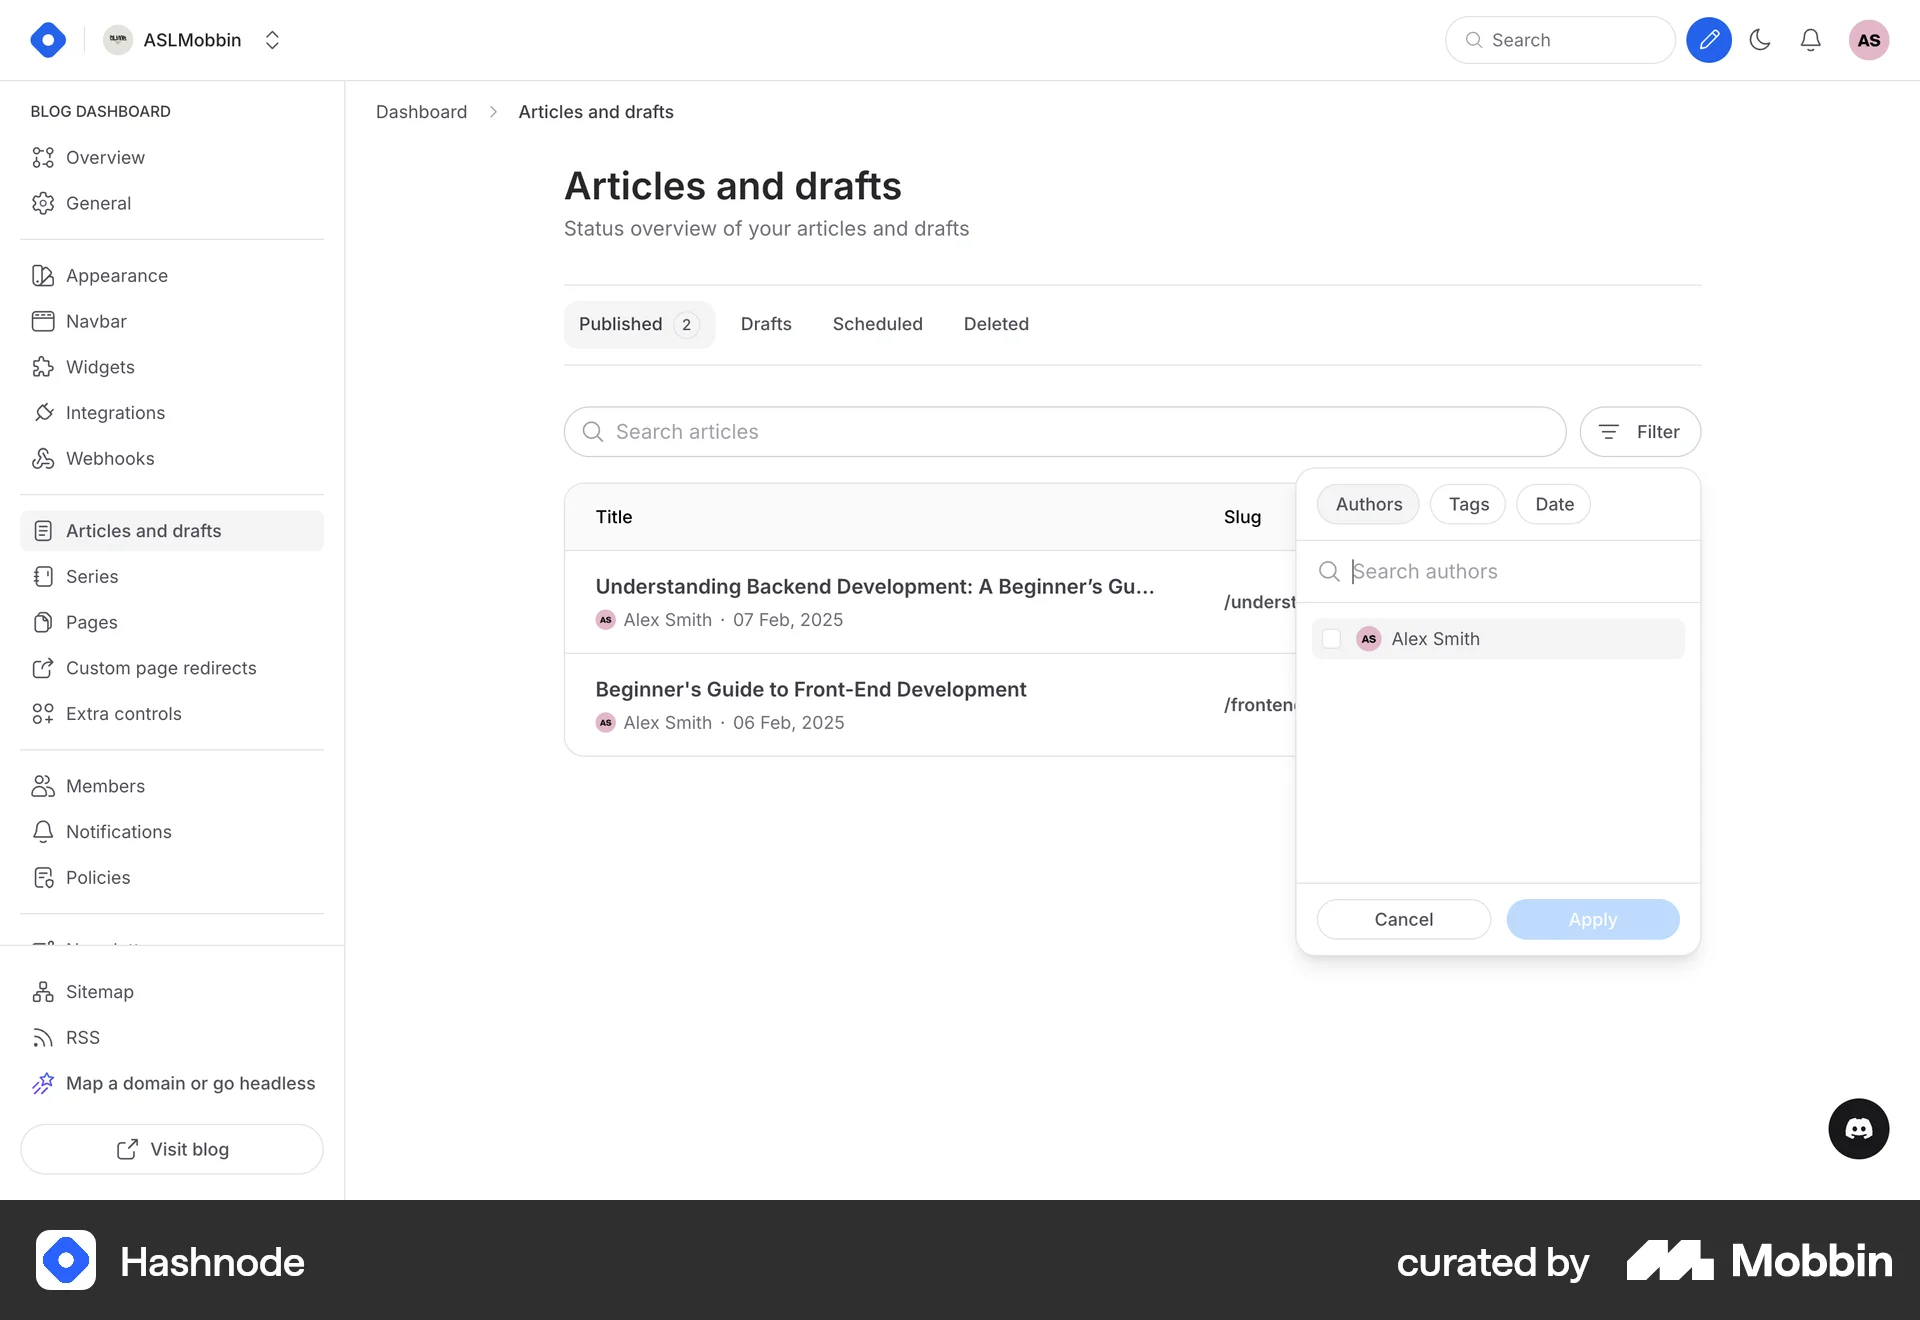Open the Discord chat button

1859,1129
